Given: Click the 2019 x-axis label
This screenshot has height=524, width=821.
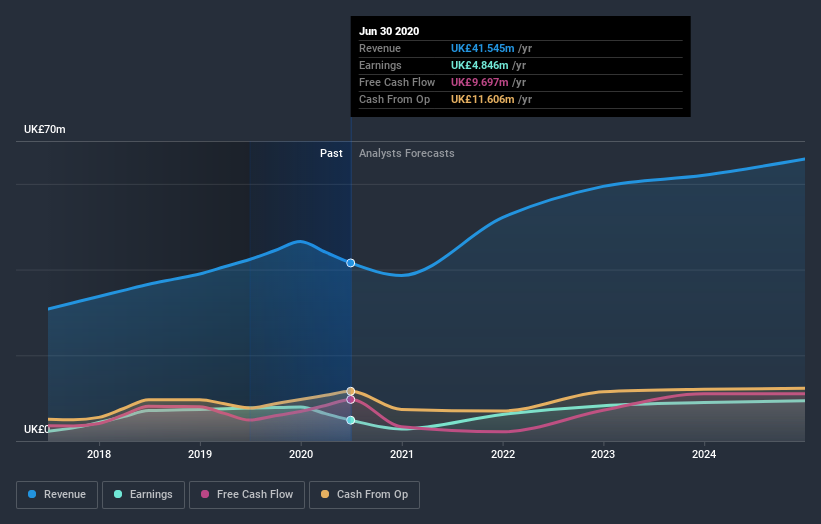Looking at the screenshot, I should 200,454.
